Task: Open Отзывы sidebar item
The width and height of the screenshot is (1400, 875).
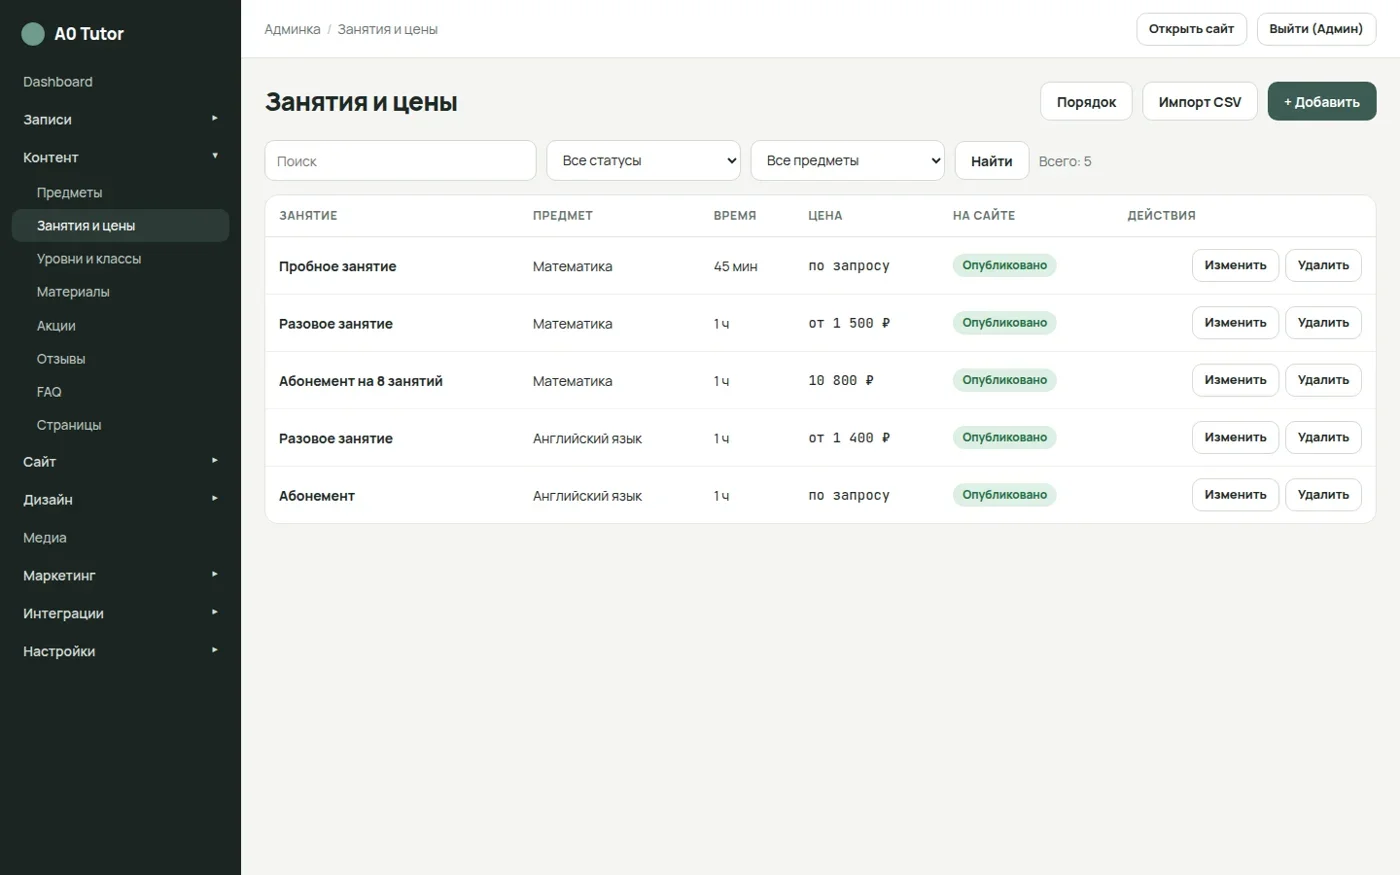Action: tap(120, 359)
